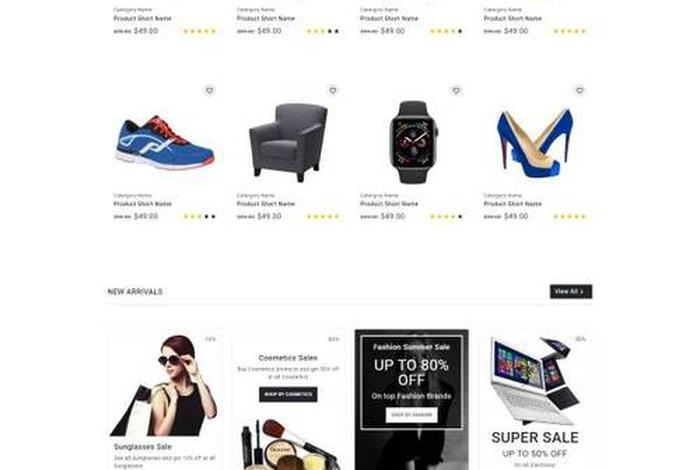Click Cosmetics Sales heading
The image size is (700, 470).
point(288,358)
